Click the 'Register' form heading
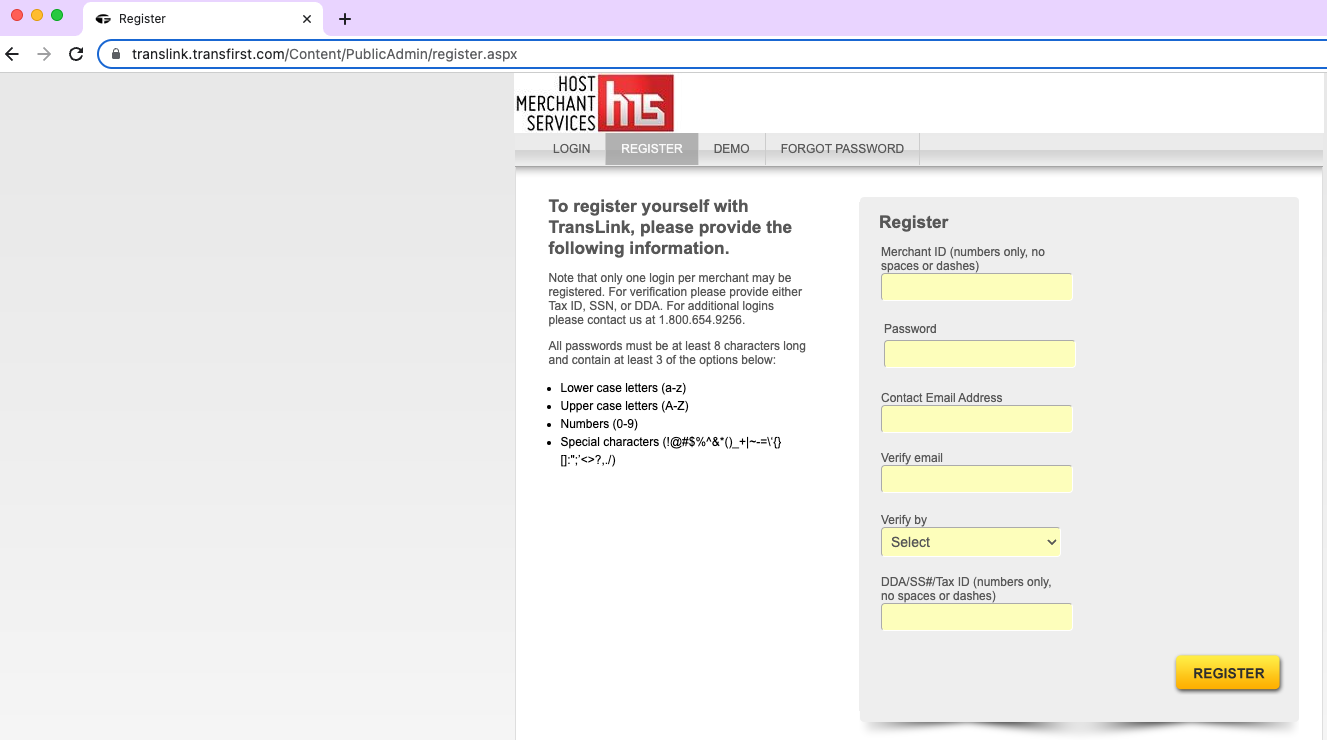 click(x=914, y=222)
